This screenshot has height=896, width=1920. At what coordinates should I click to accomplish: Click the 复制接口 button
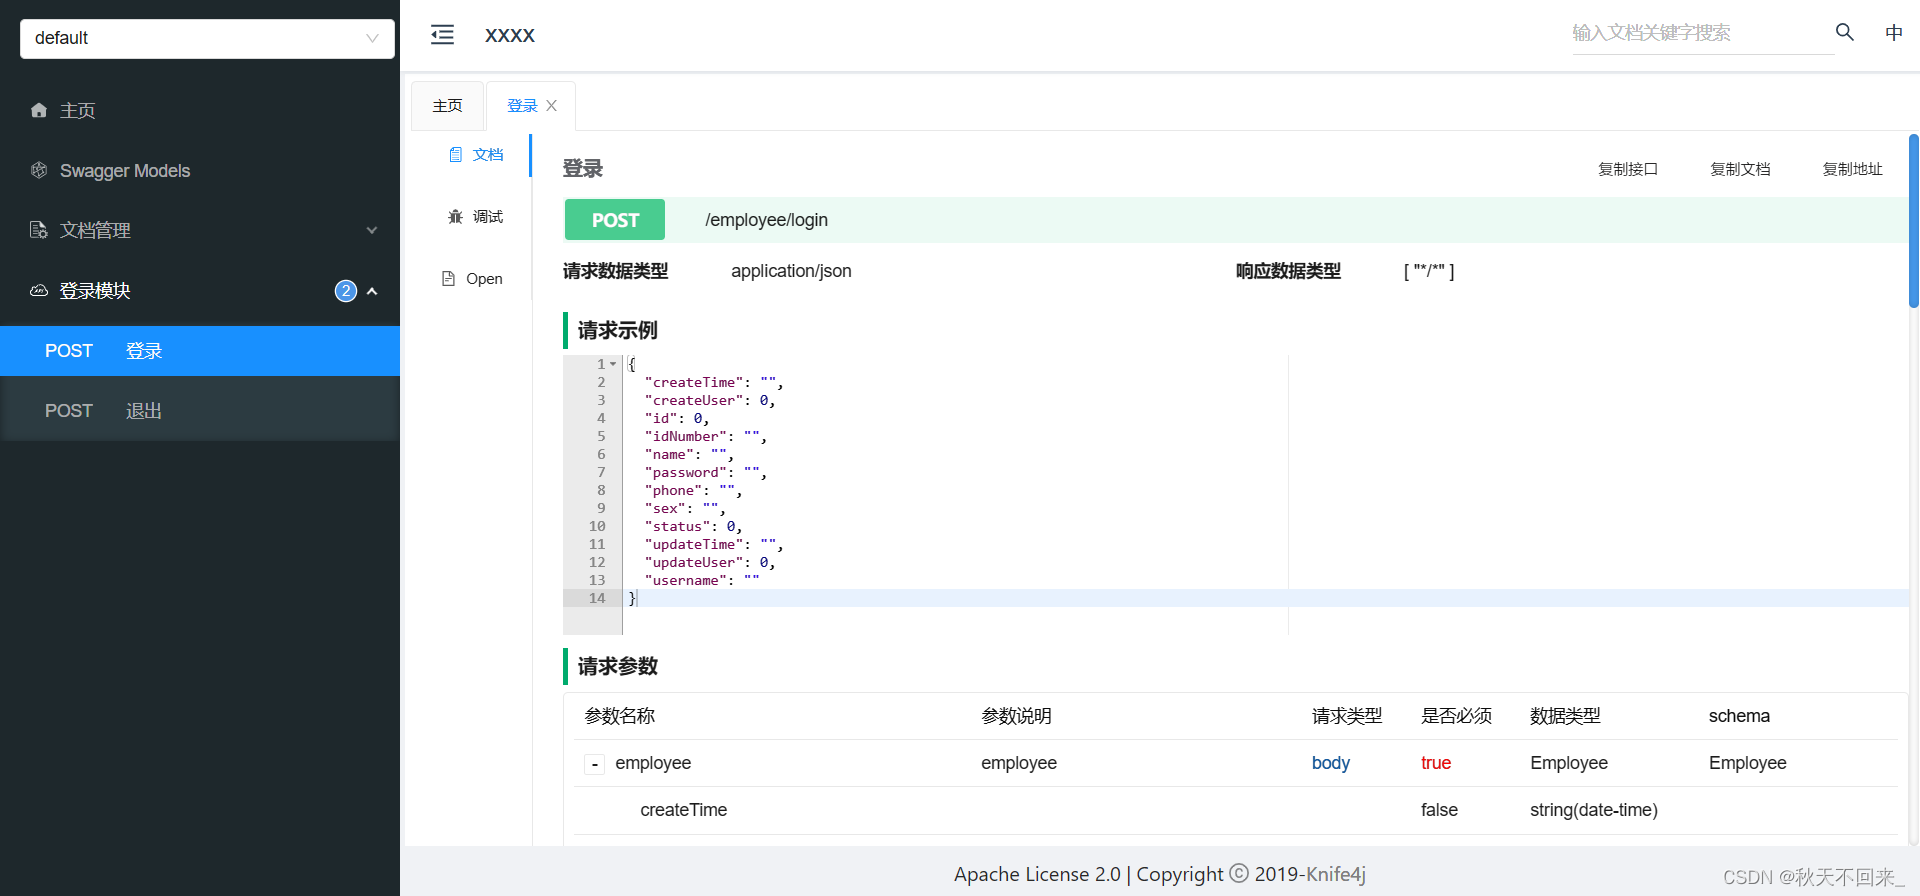[x=1628, y=169]
